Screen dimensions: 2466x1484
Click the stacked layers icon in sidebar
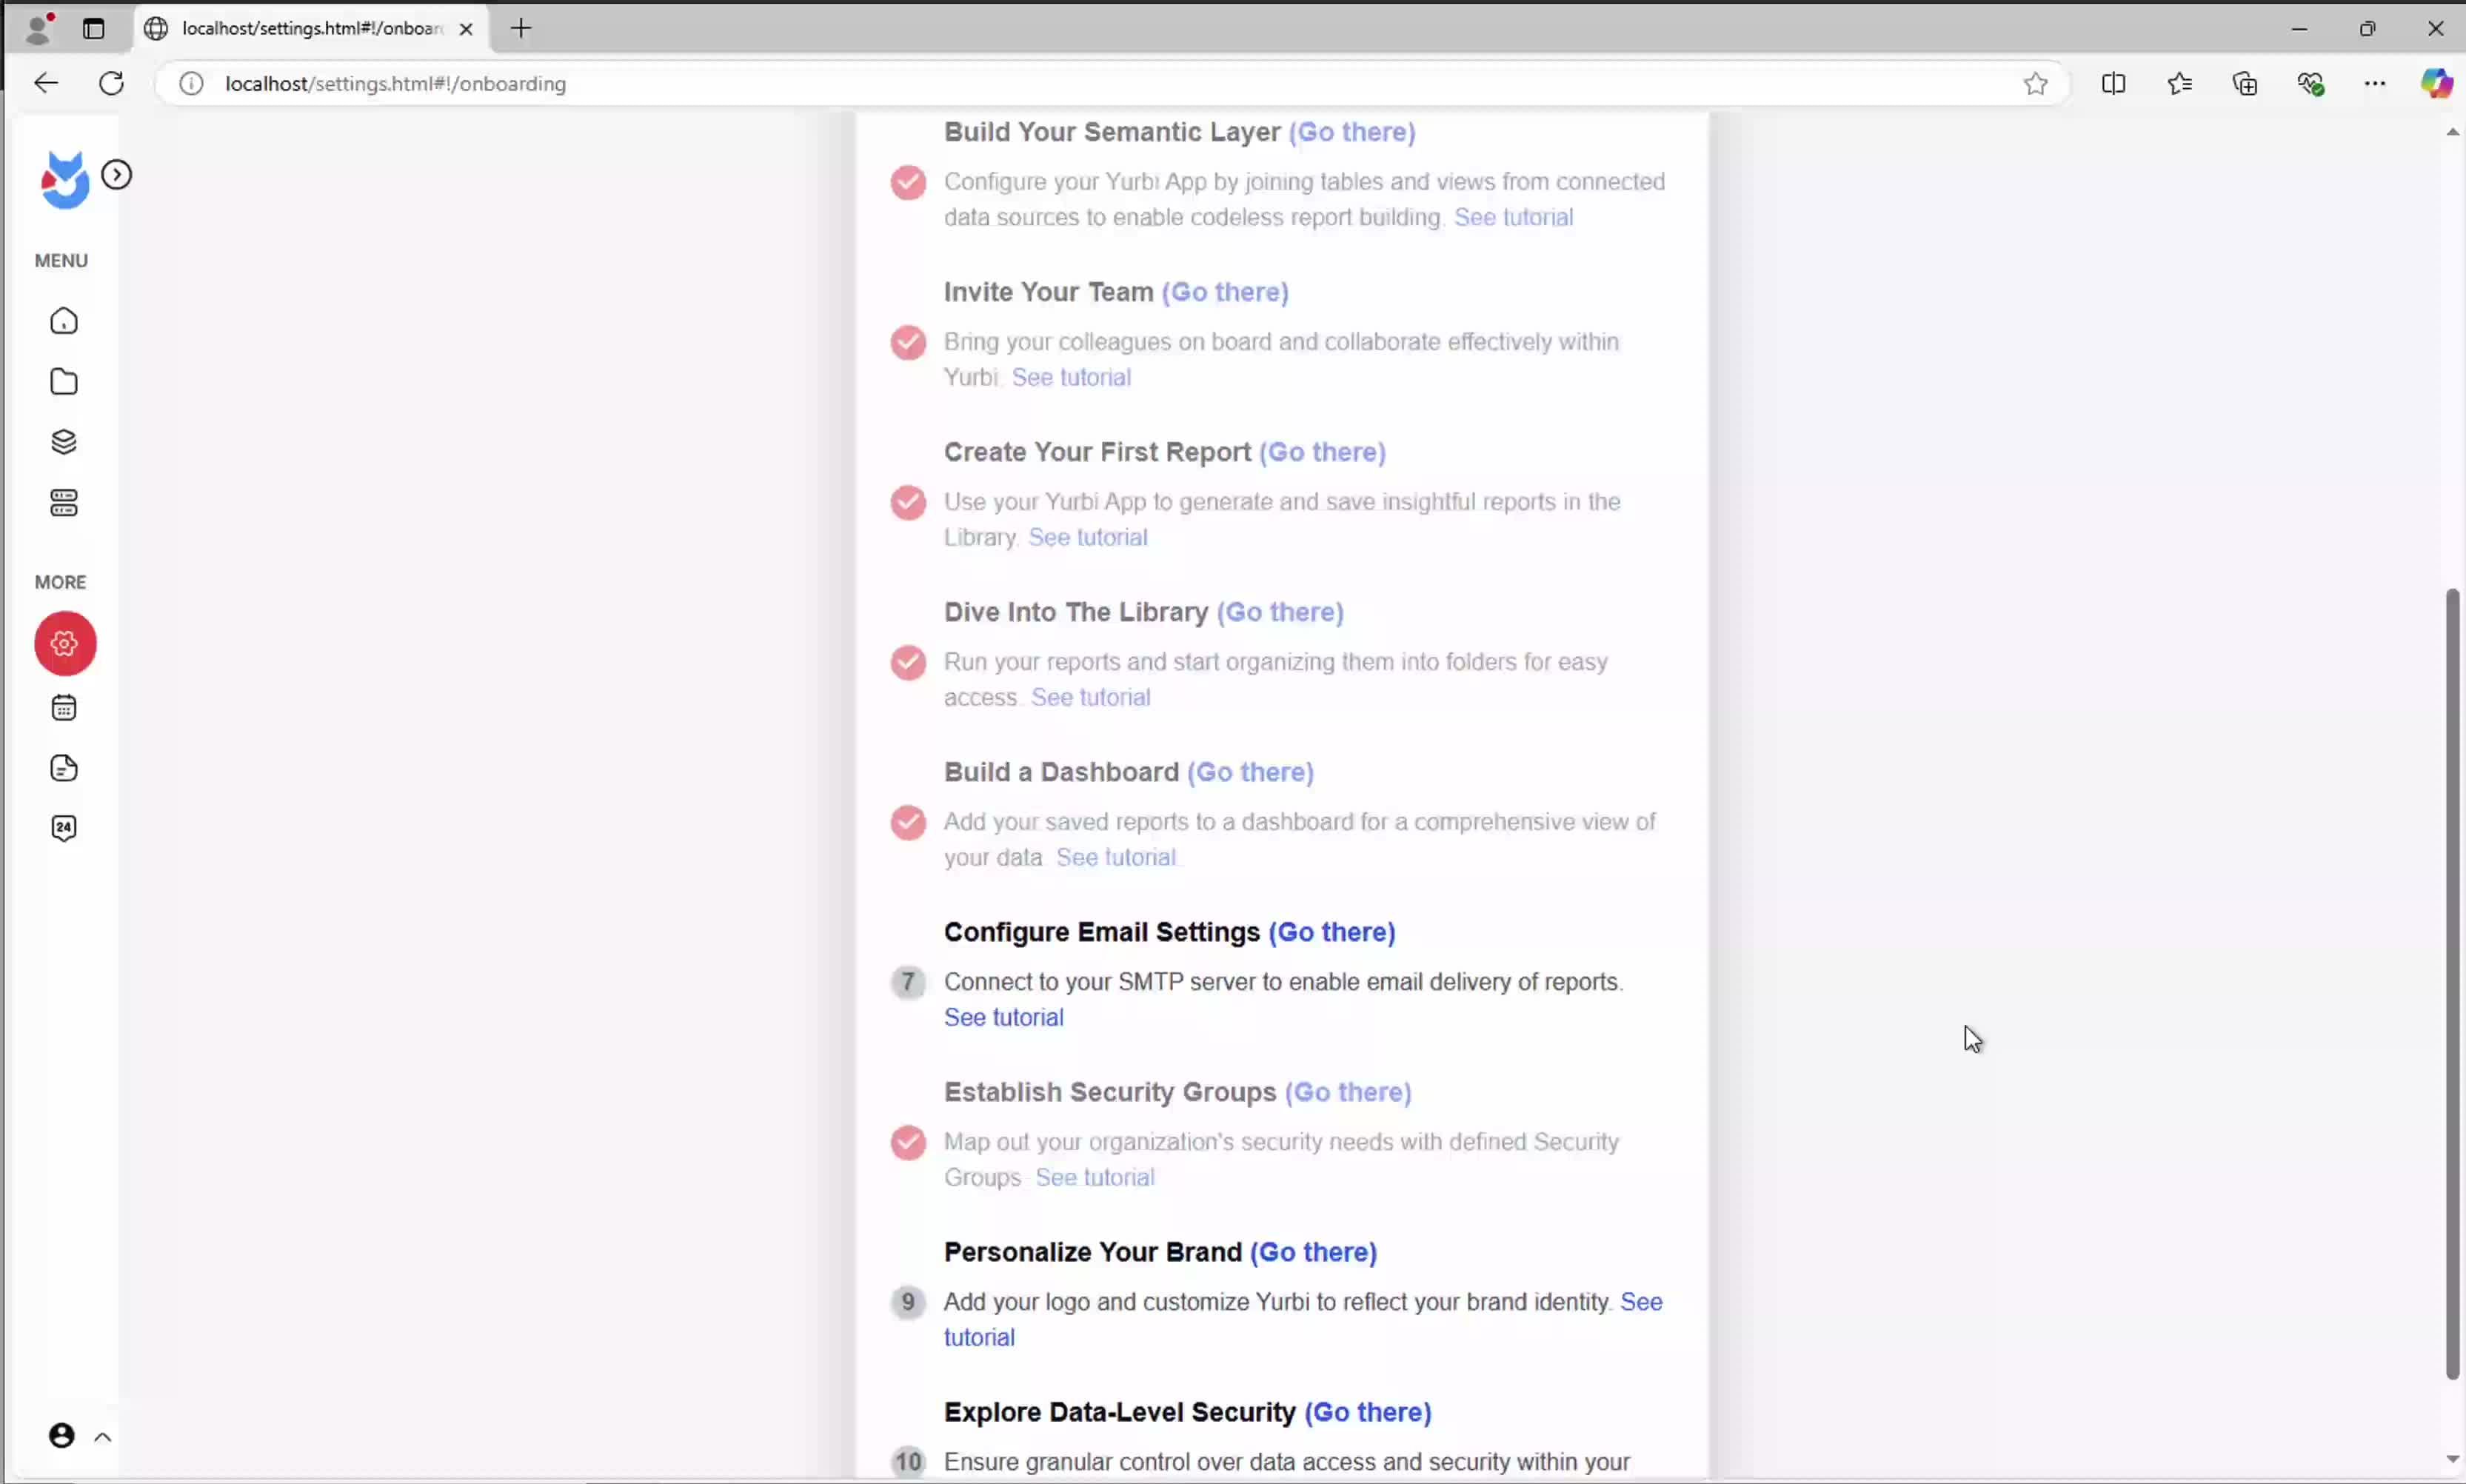[64, 442]
